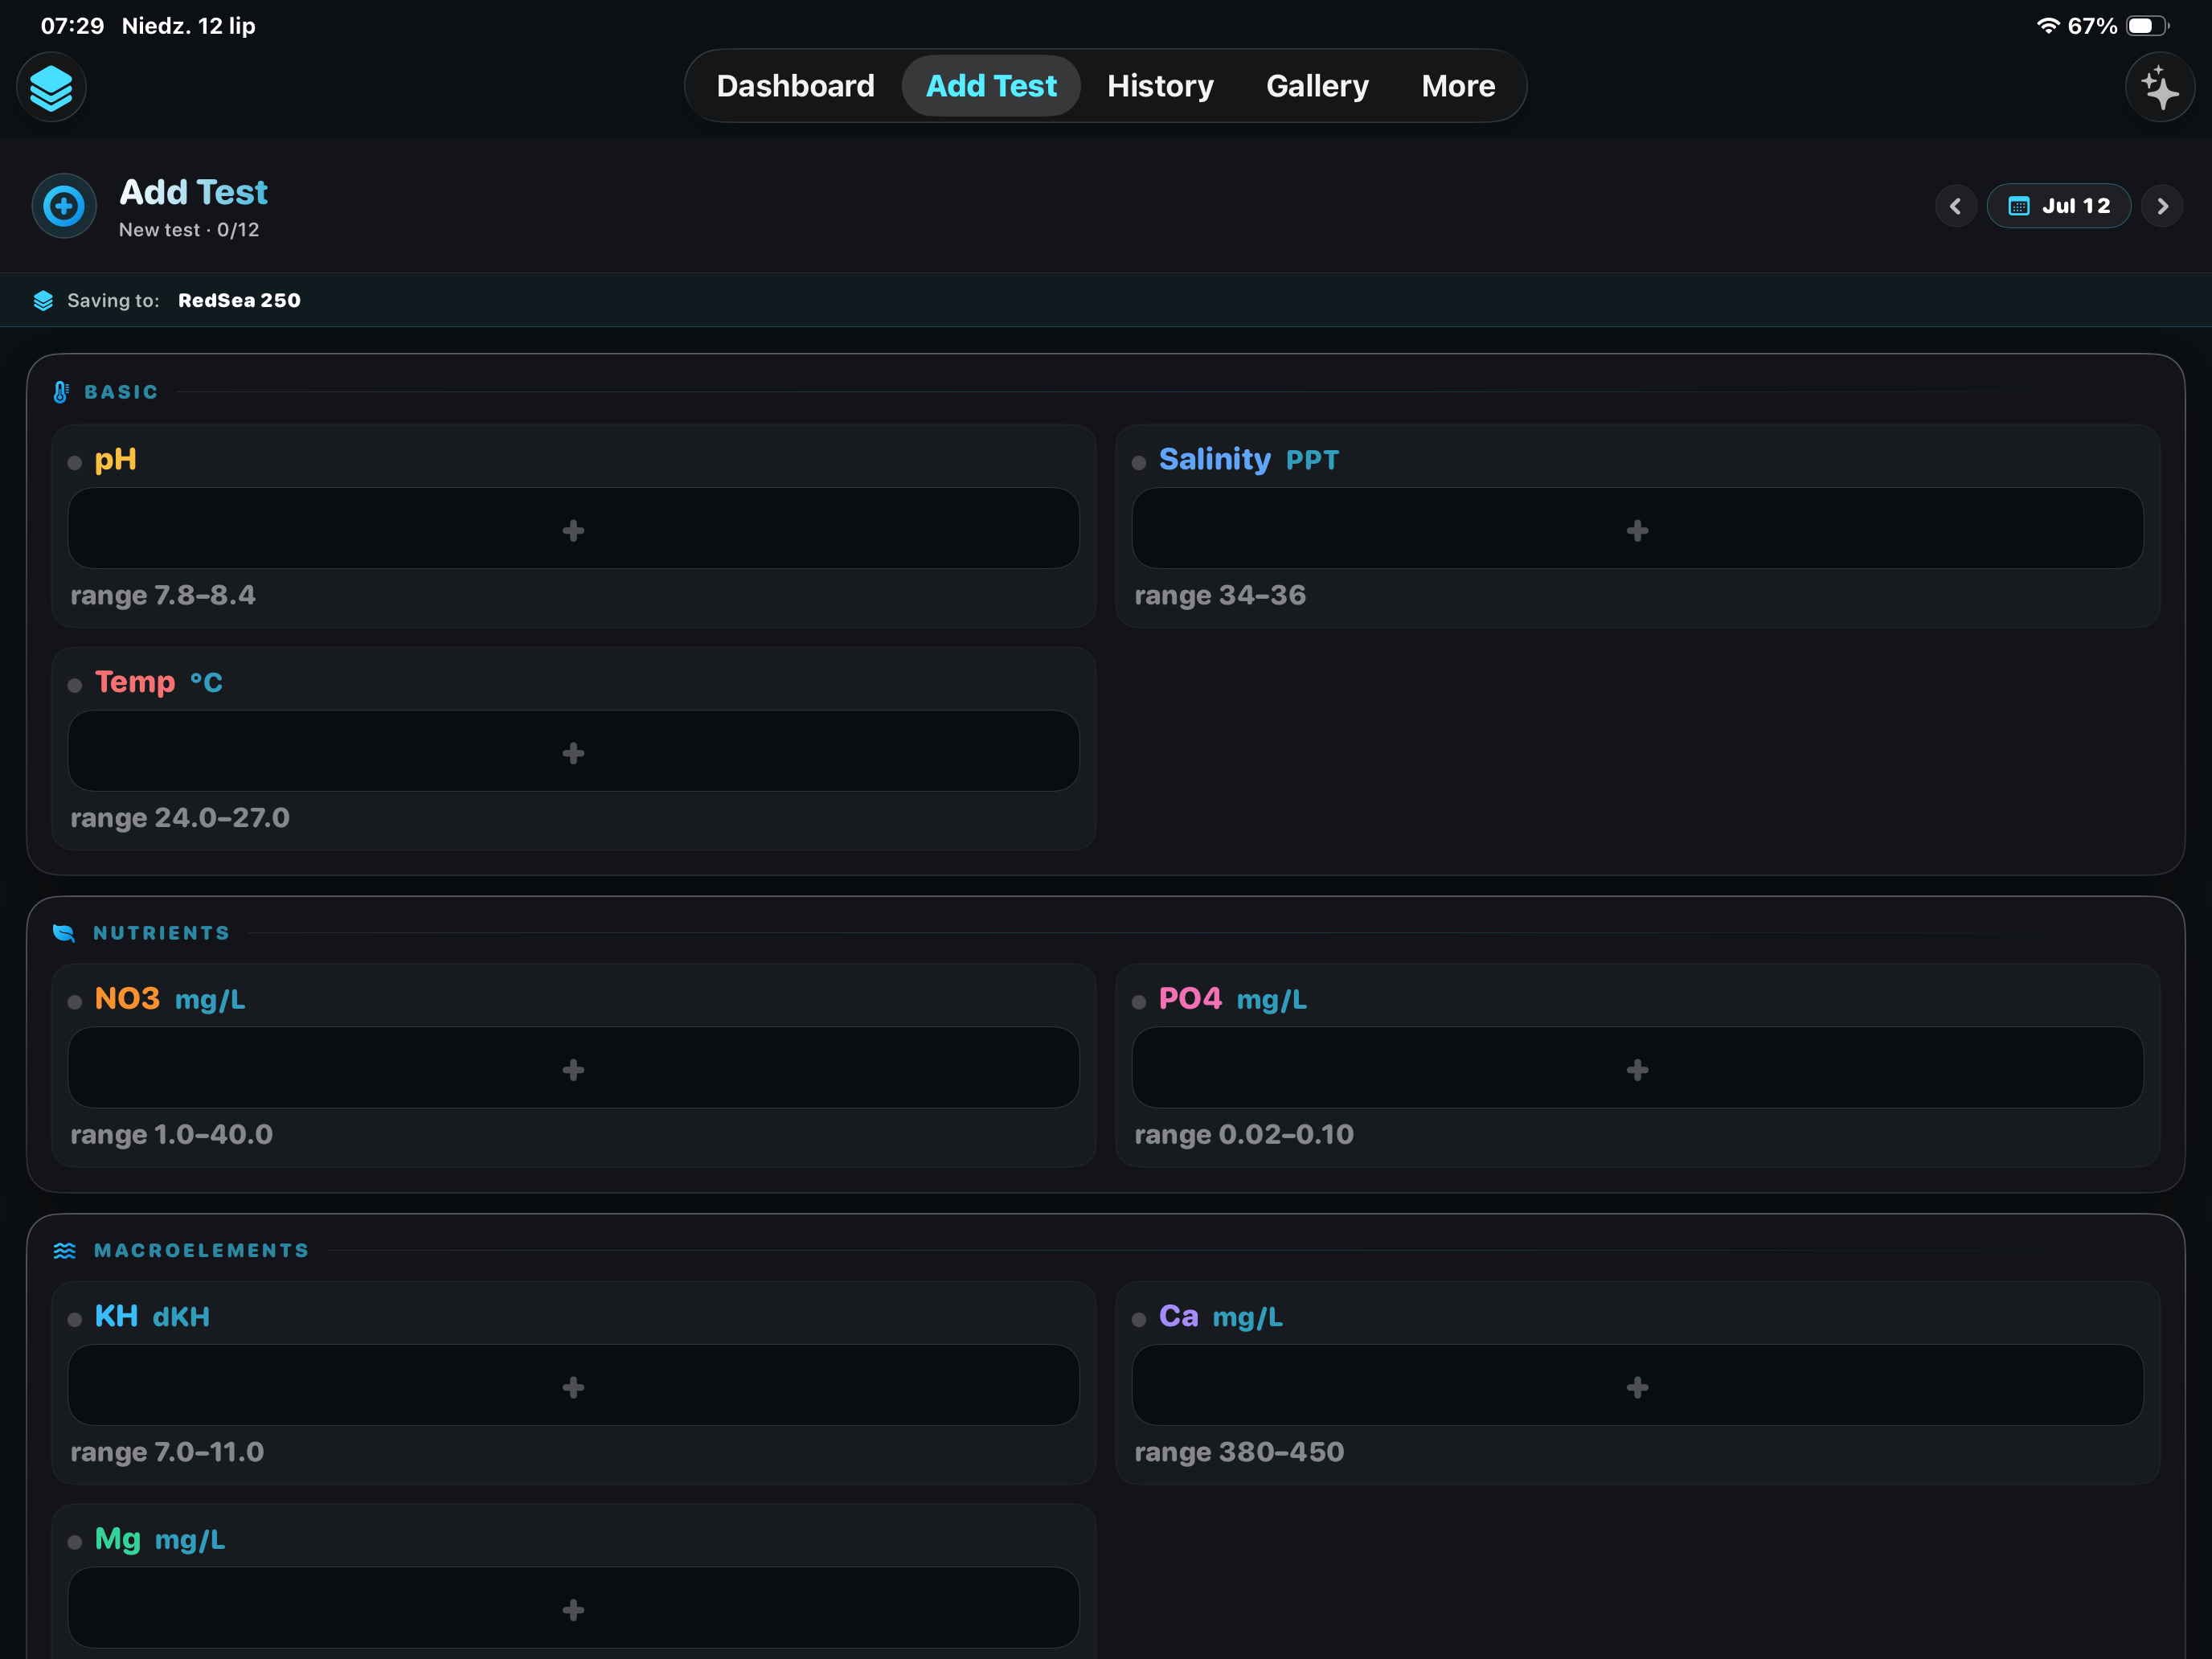This screenshot has height=1659, width=2212.
Task: Tap the status dot next to PO4
Action: (1139, 1003)
